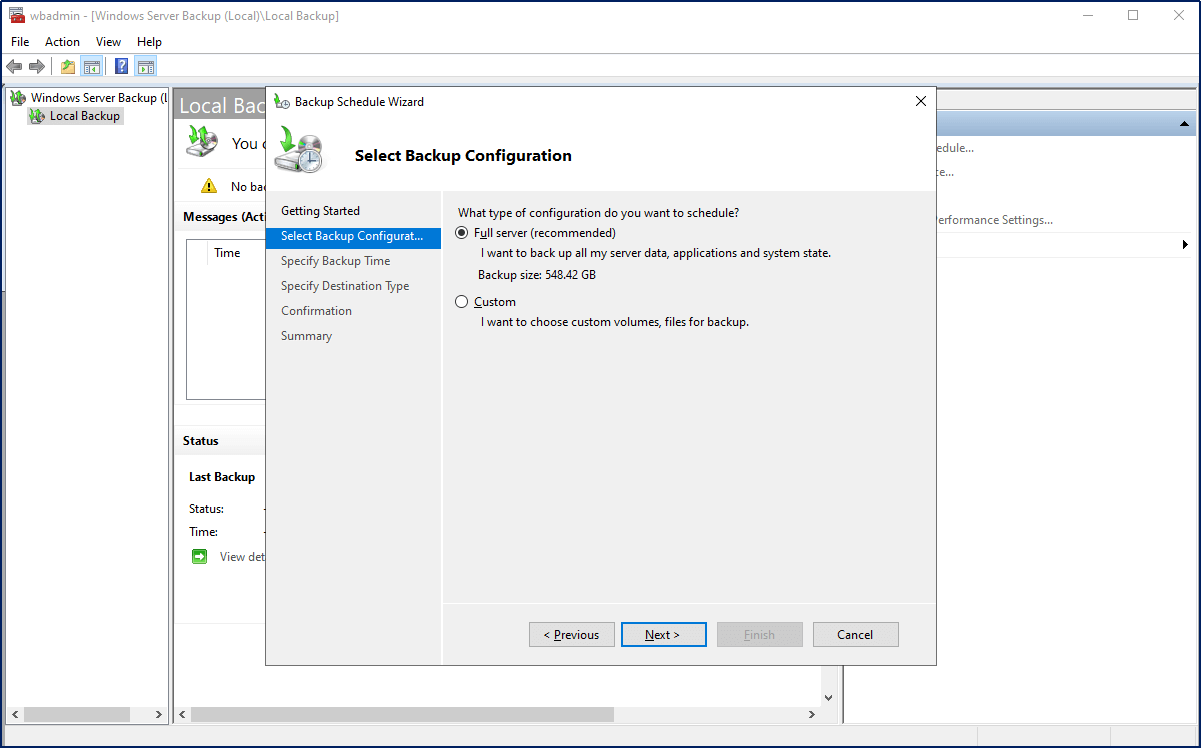Close the Backup Schedule Wizard dialog
1201x748 pixels.
(920, 101)
